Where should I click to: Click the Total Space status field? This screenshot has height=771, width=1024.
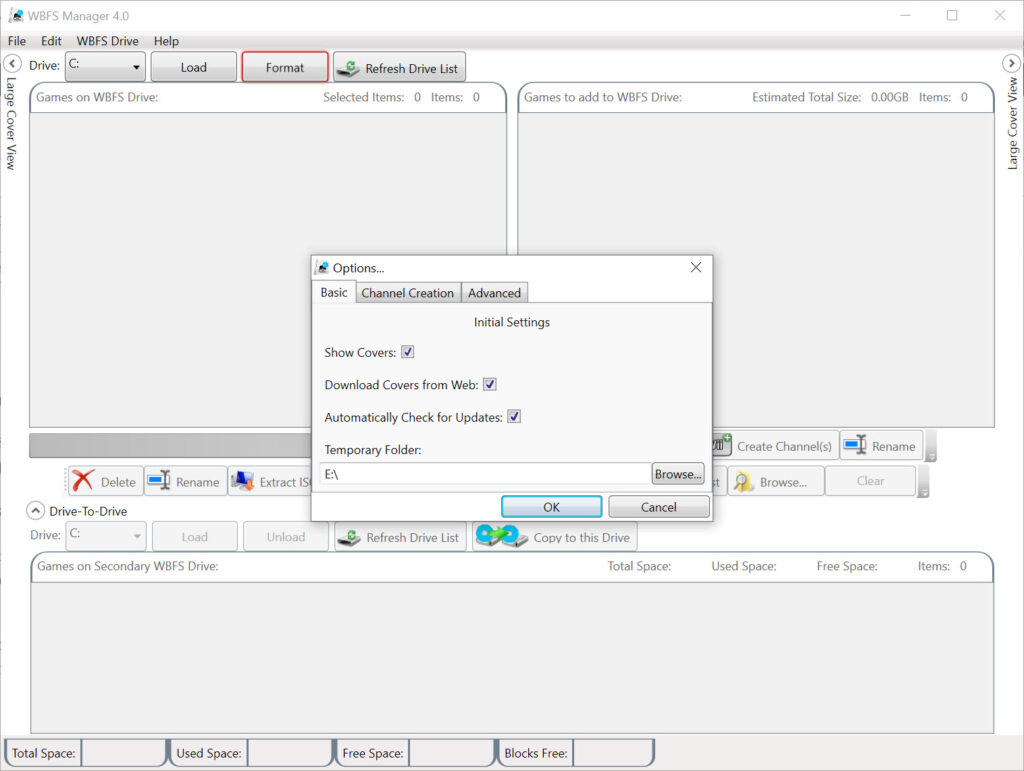(123, 753)
